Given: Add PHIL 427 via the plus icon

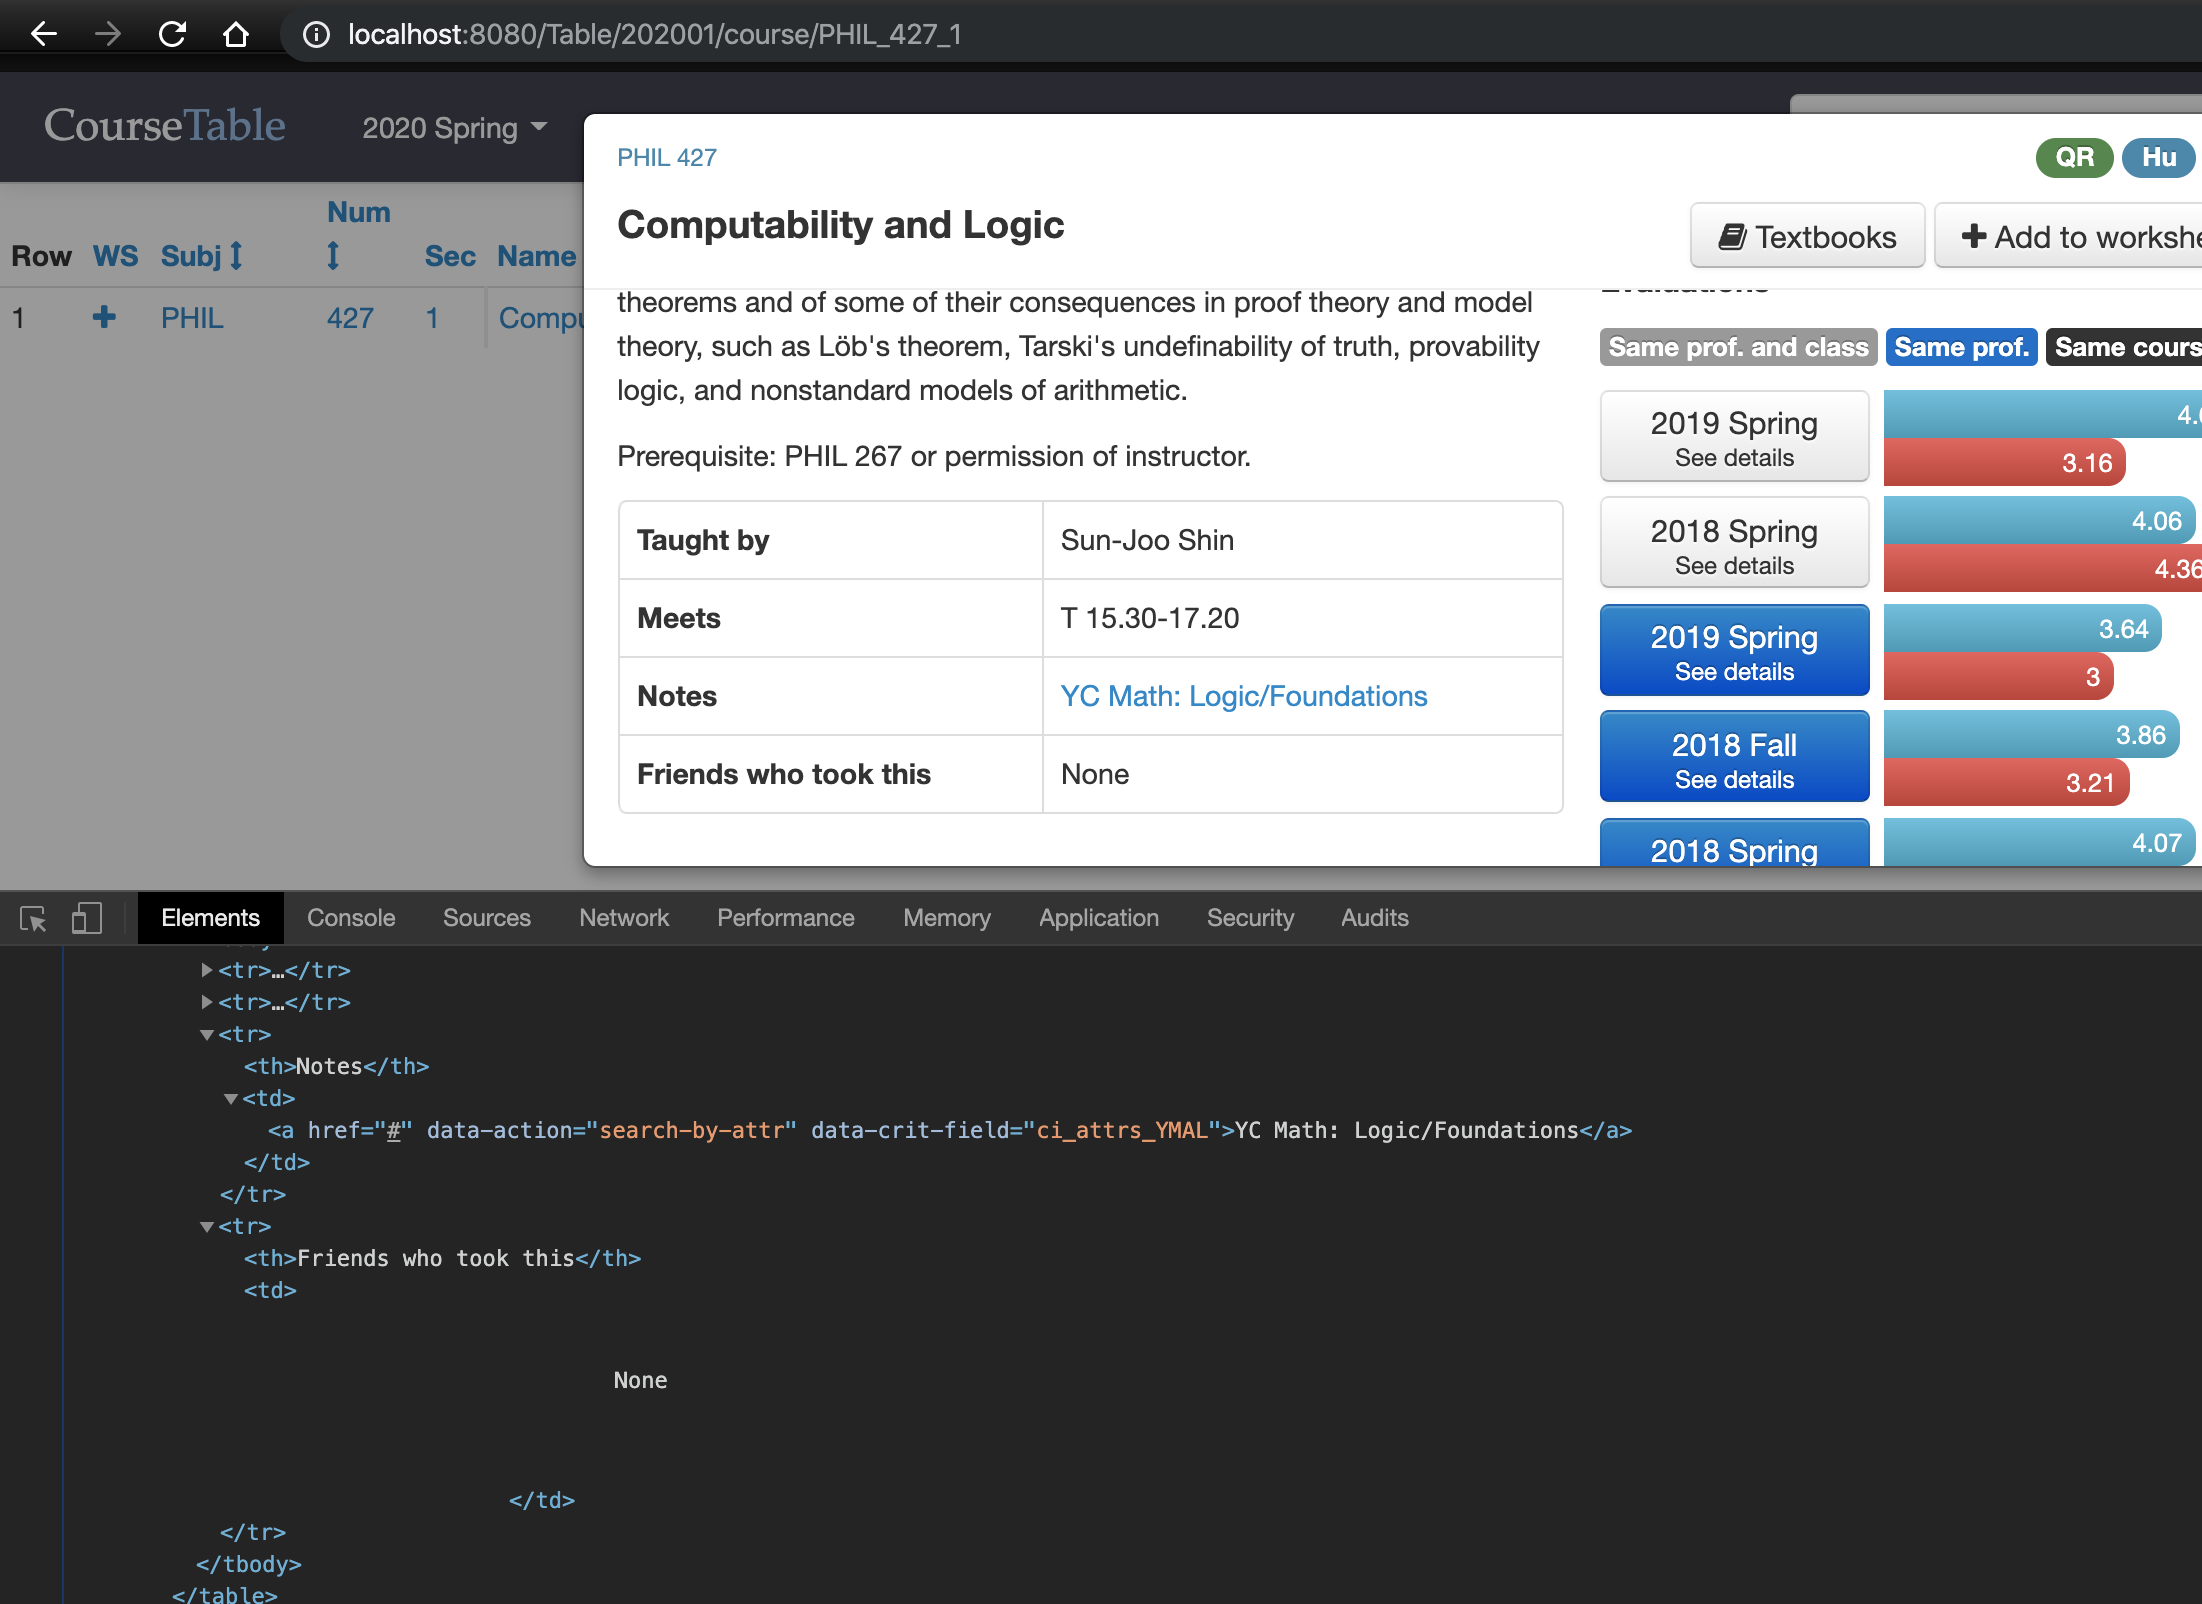Looking at the screenshot, I should point(103,317).
